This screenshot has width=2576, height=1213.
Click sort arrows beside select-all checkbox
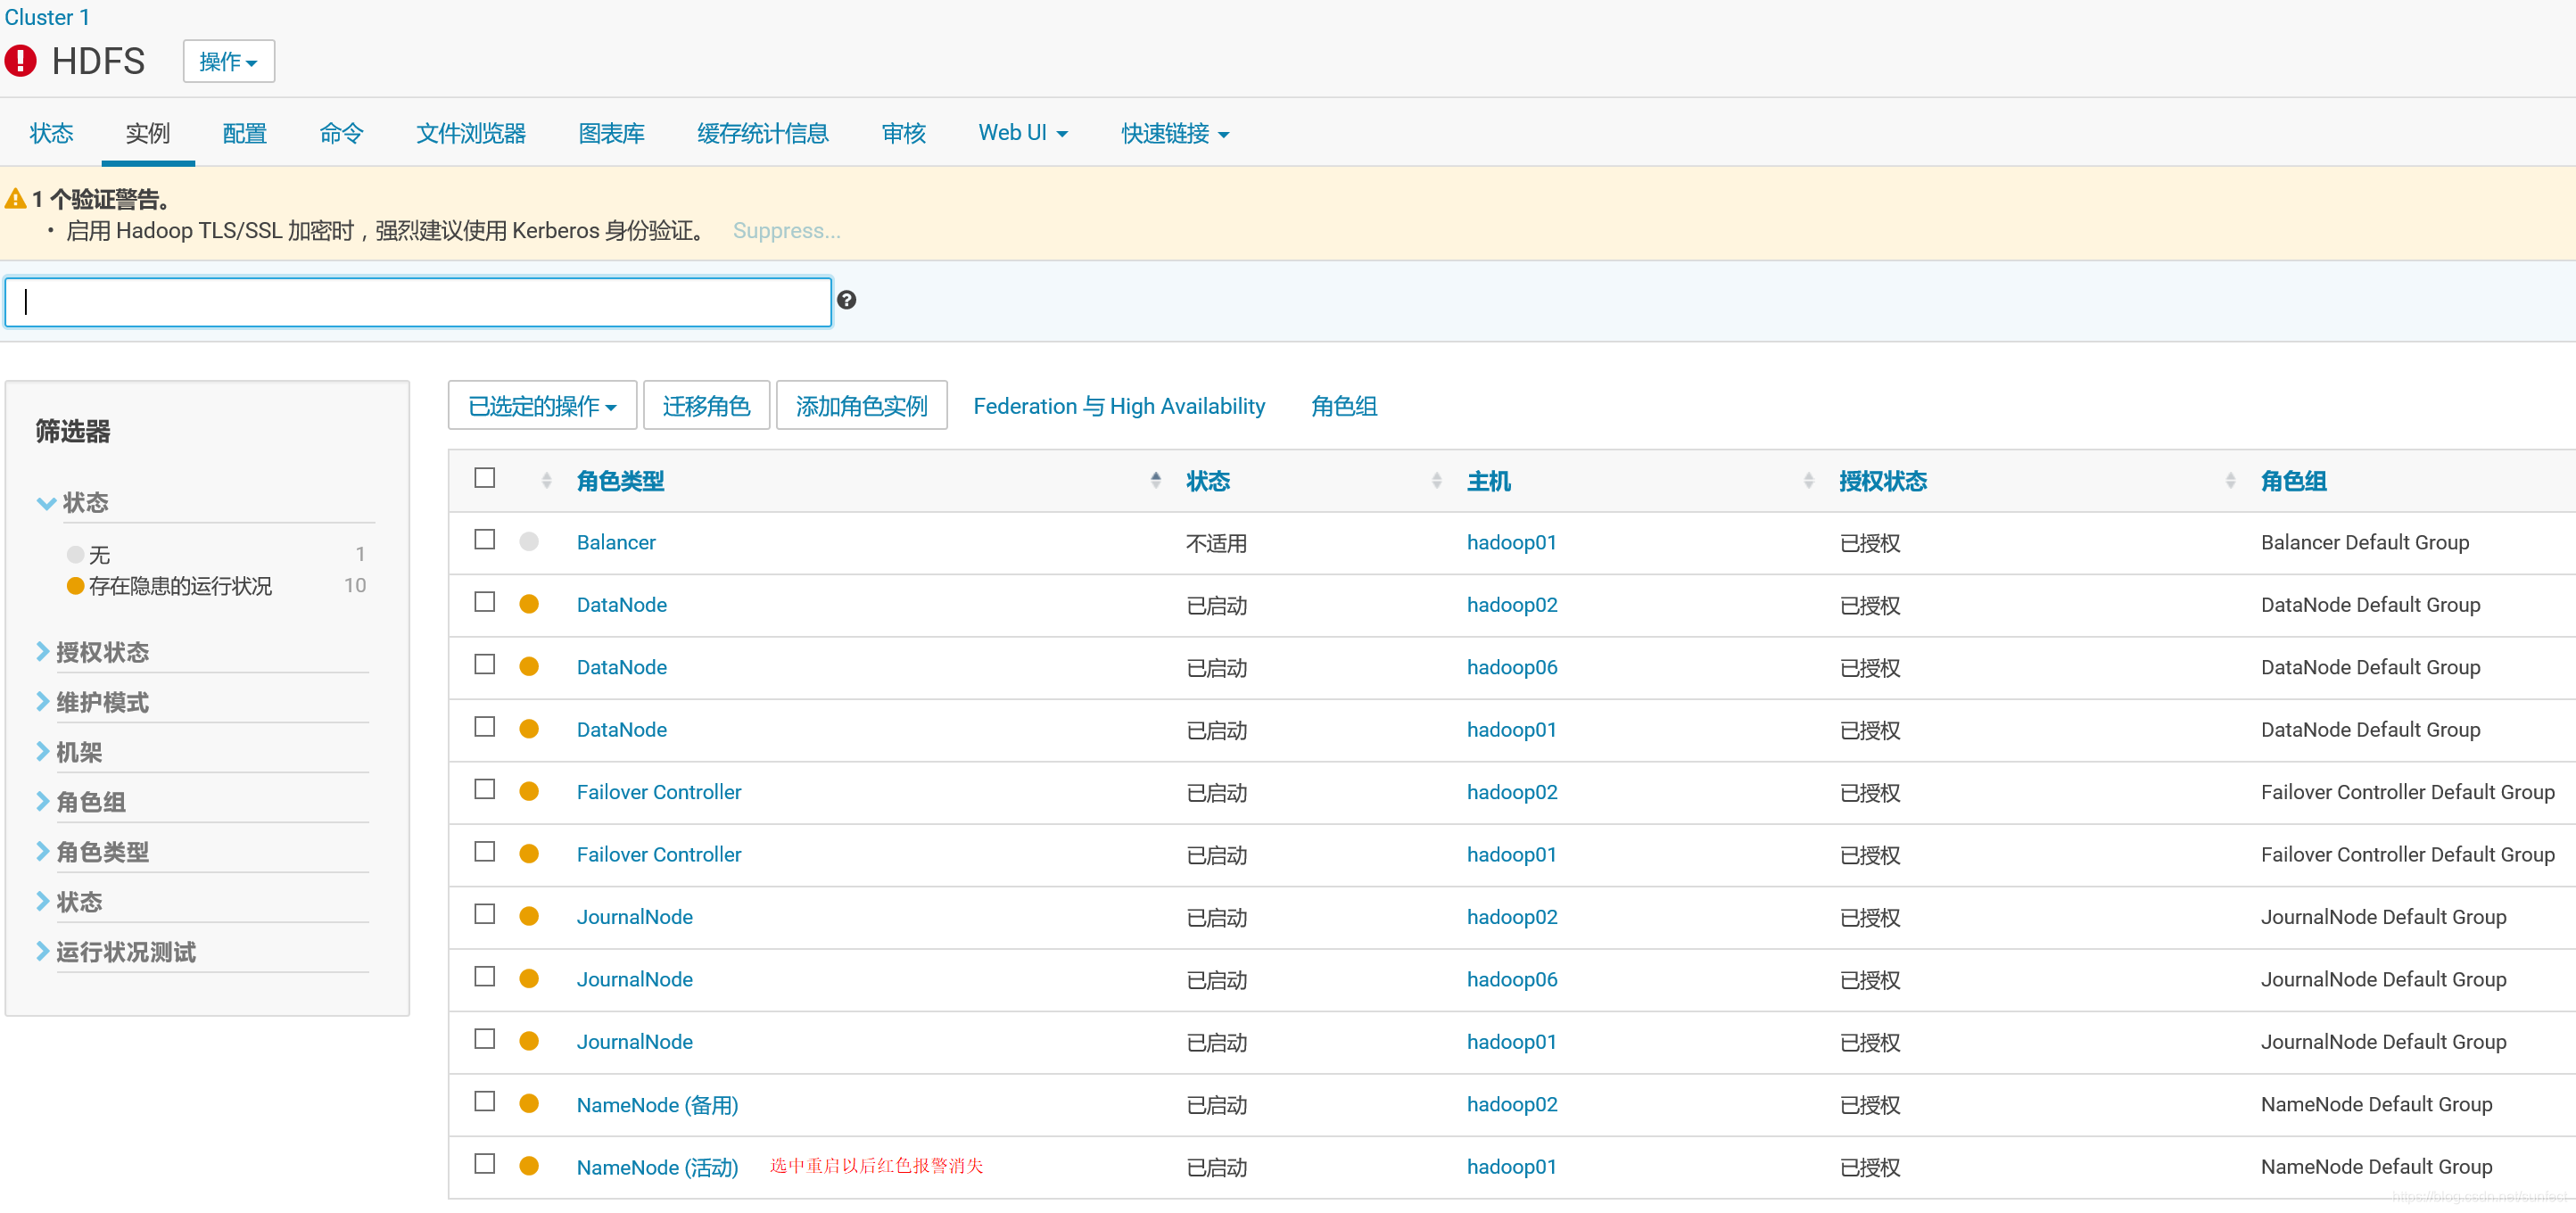pos(546,480)
